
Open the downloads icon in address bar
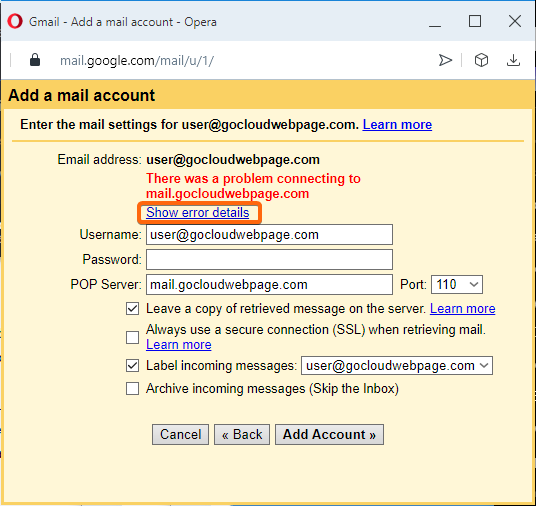click(513, 60)
